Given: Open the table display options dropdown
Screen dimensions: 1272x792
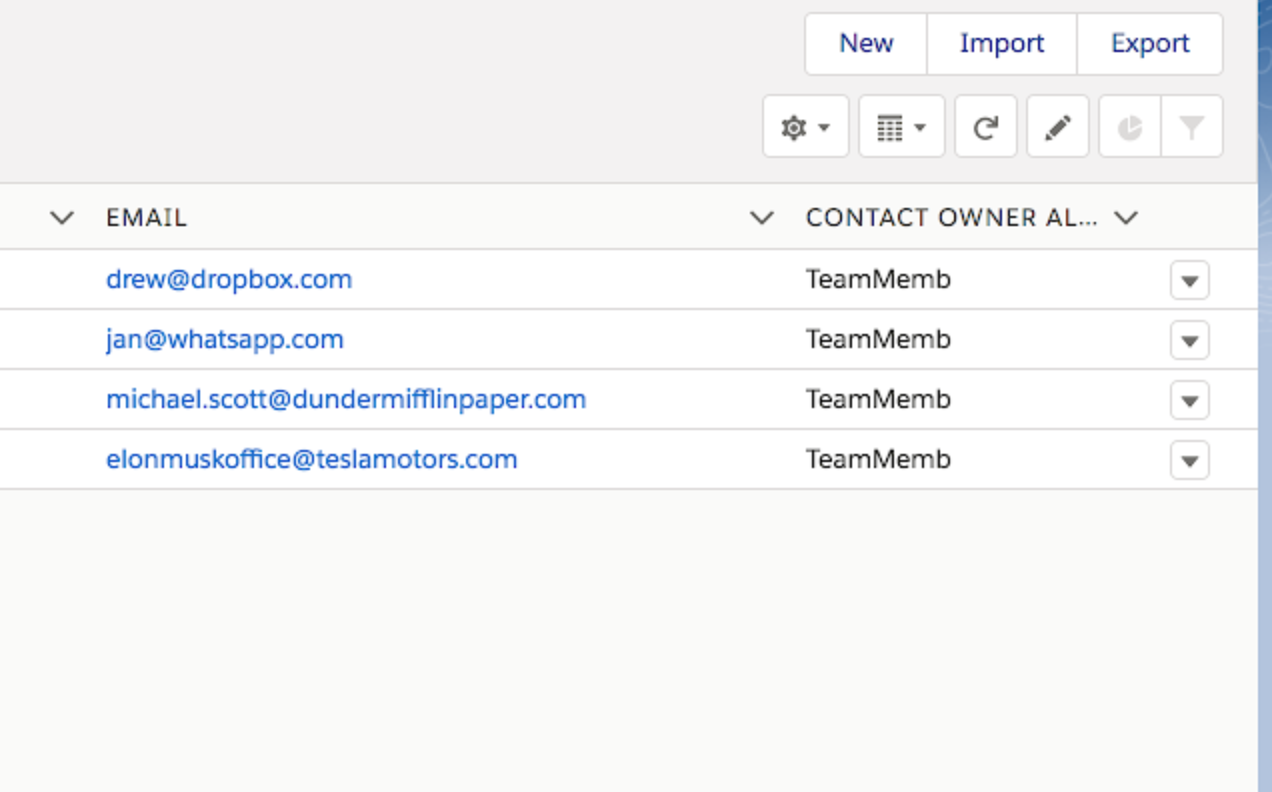Looking at the screenshot, I should (901, 127).
